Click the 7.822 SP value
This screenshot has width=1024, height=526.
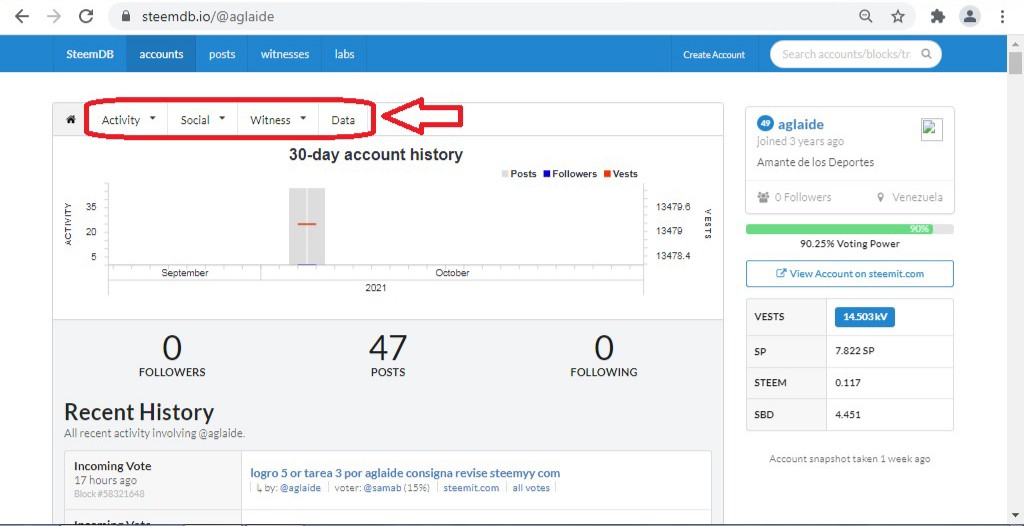click(x=854, y=351)
